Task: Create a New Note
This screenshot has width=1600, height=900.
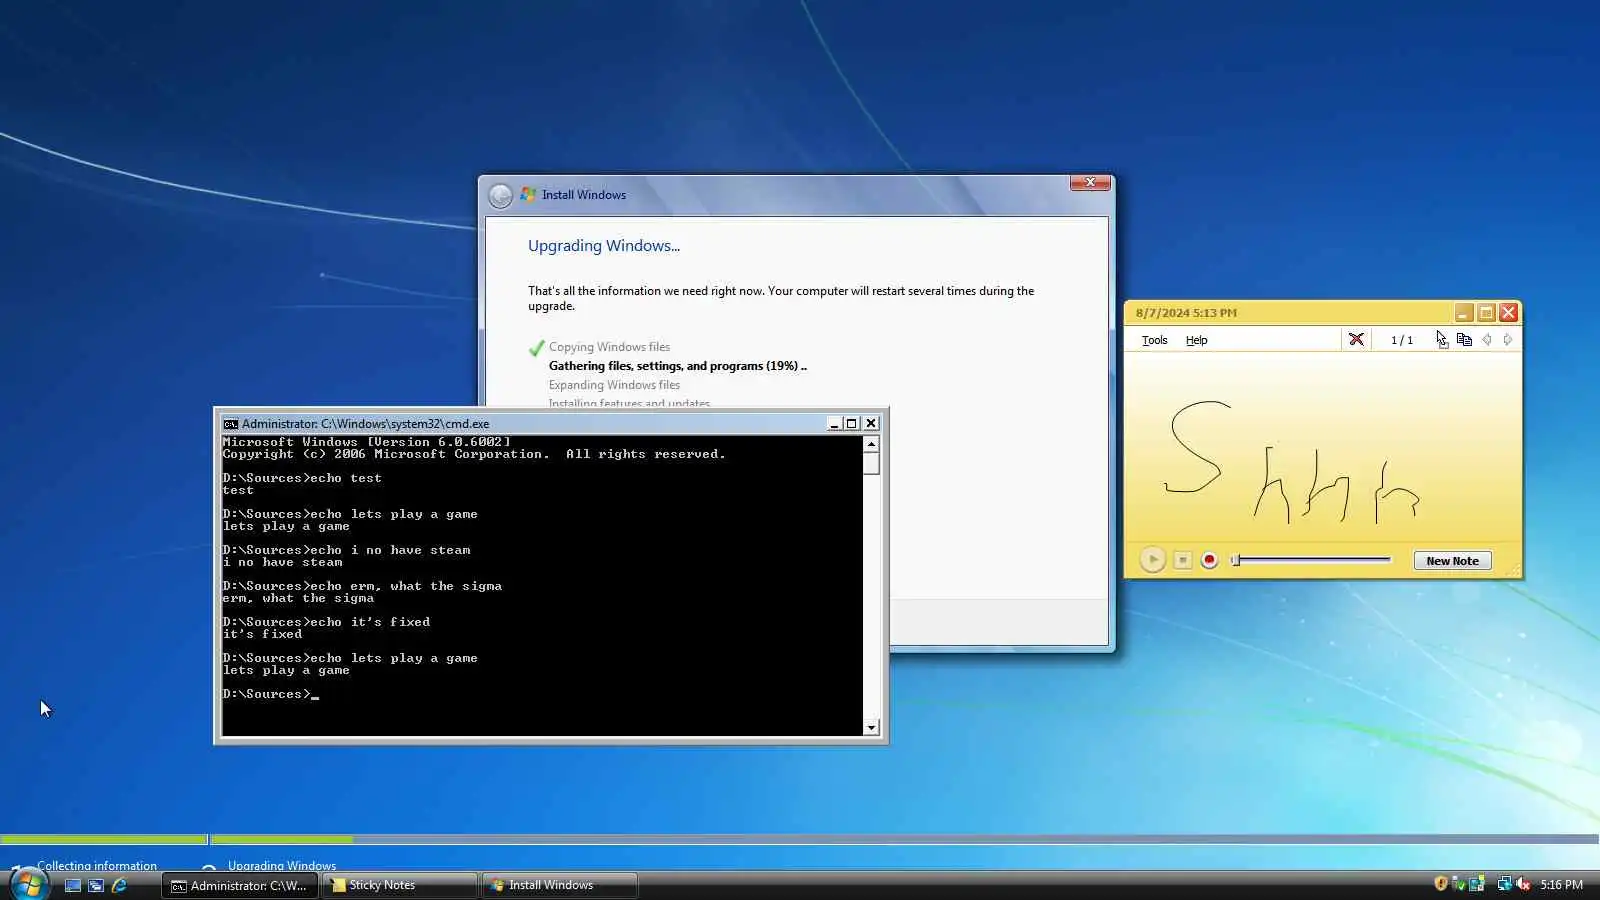Action: [1452, 561]
